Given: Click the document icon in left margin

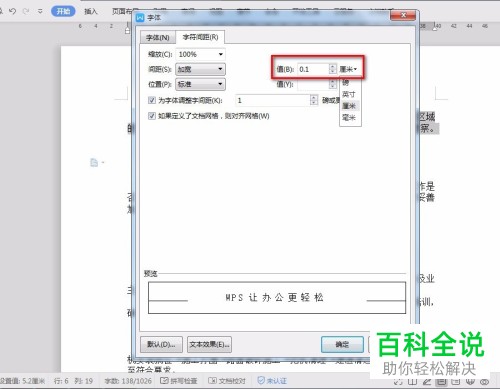Looking at the screenshot, I should pyautogui.click(x=94, y=162).
